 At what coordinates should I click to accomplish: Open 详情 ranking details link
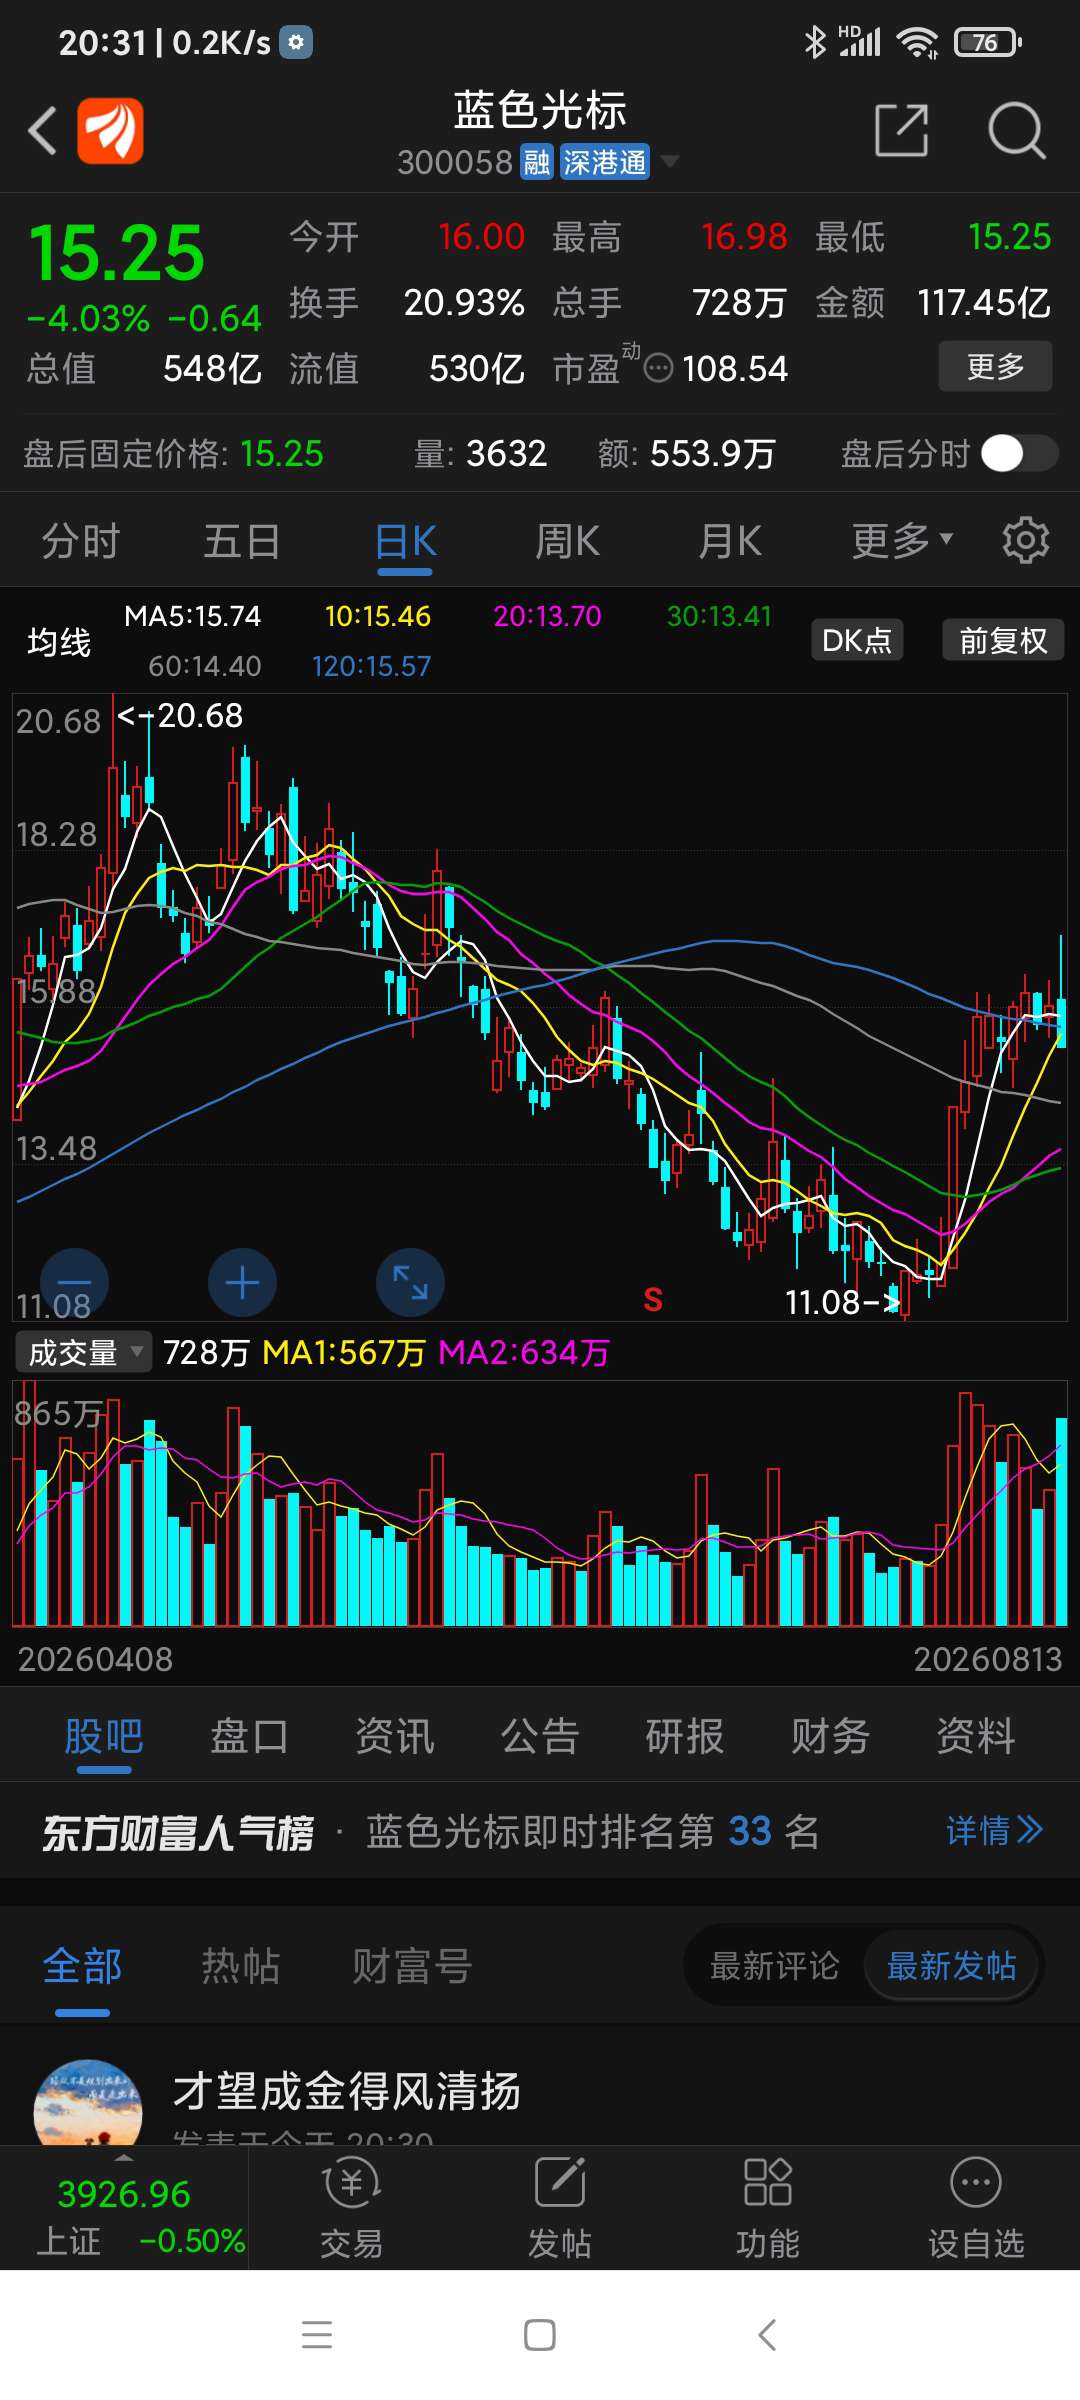(994, 1831)
